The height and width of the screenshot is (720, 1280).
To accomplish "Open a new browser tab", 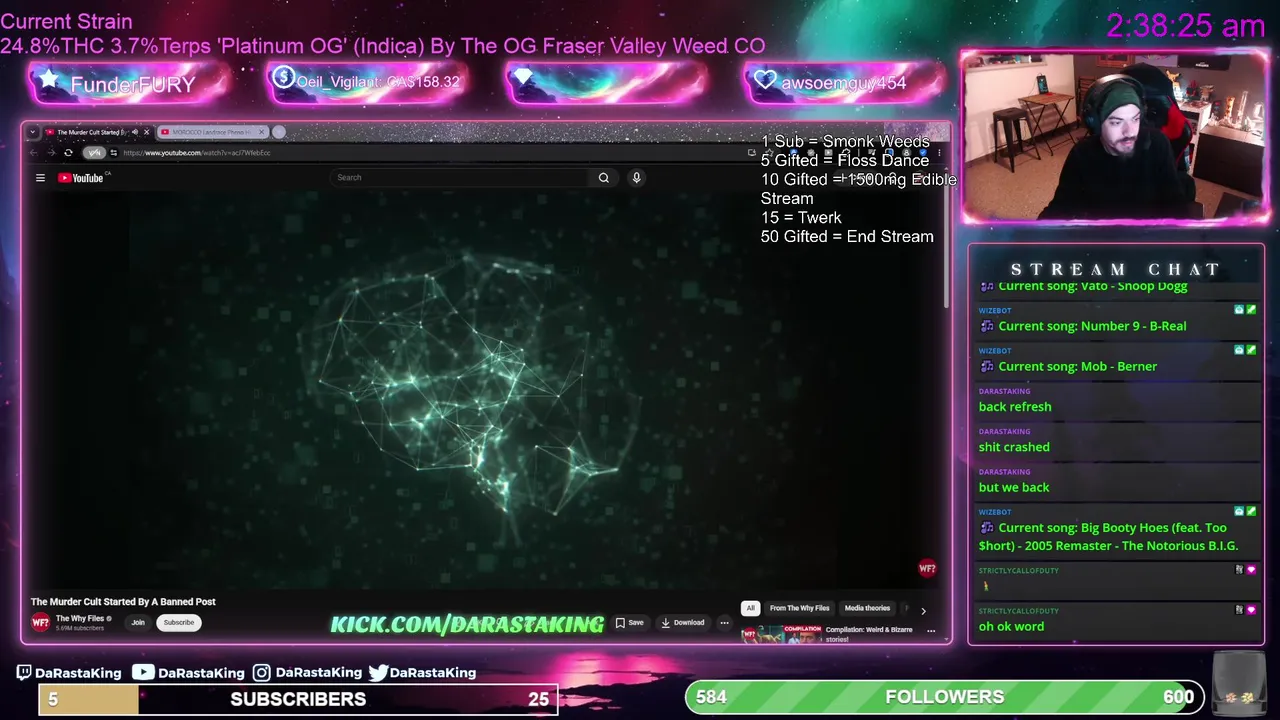I will click(279, 132).
